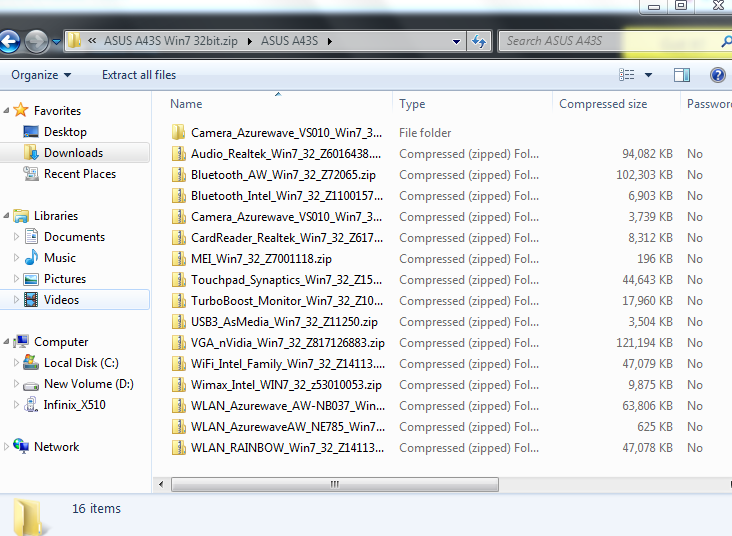Click the horizontal scrollbar thumb

click(335, 484)
